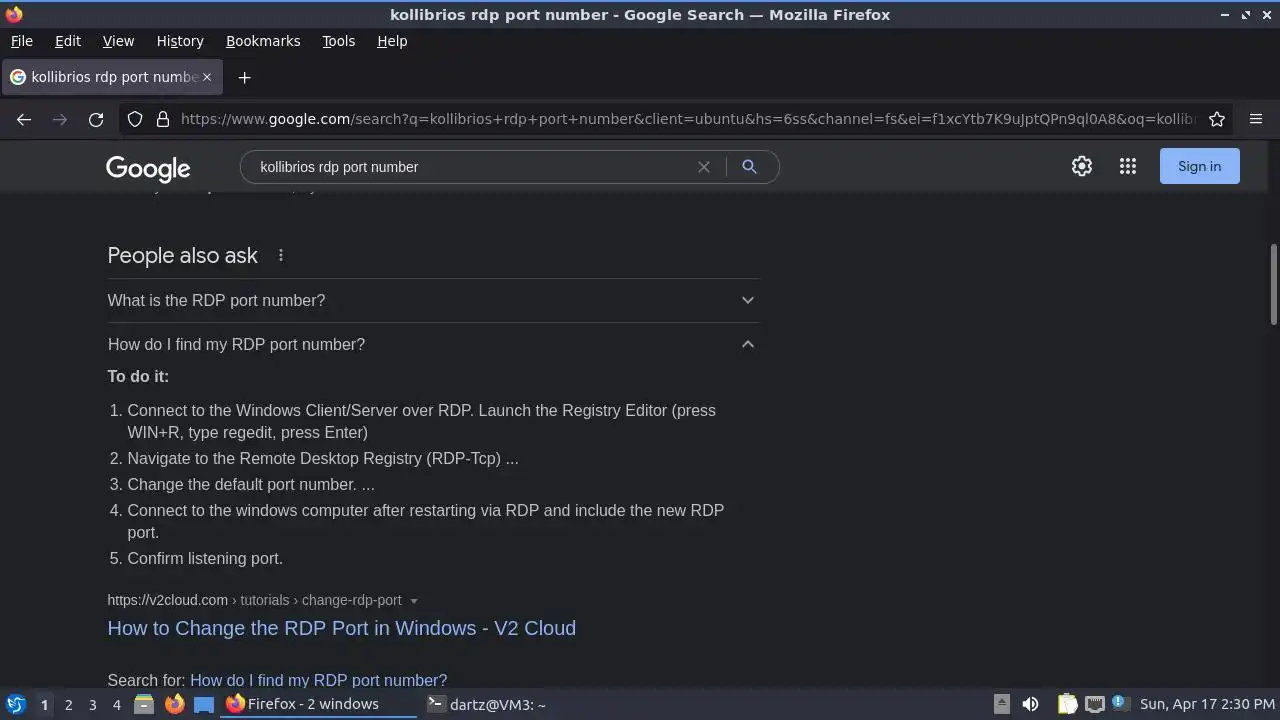Image resolution: width=1280 pixels, height=720 pixels.
Task: Open a new browser tab
Action: point(244,77)
